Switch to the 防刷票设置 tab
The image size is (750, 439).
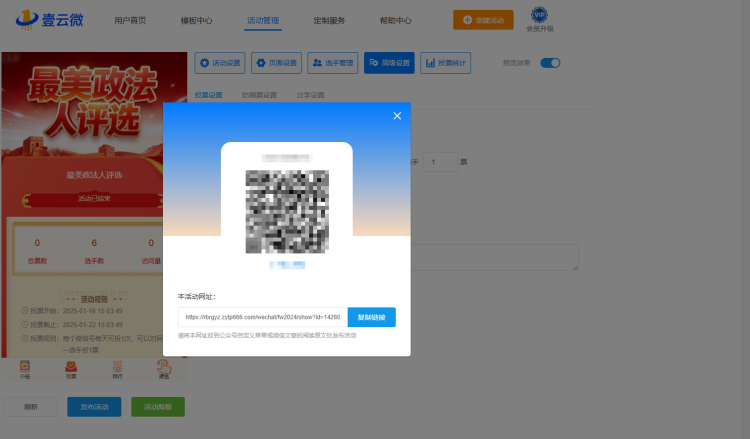click(x=259, y=95)
